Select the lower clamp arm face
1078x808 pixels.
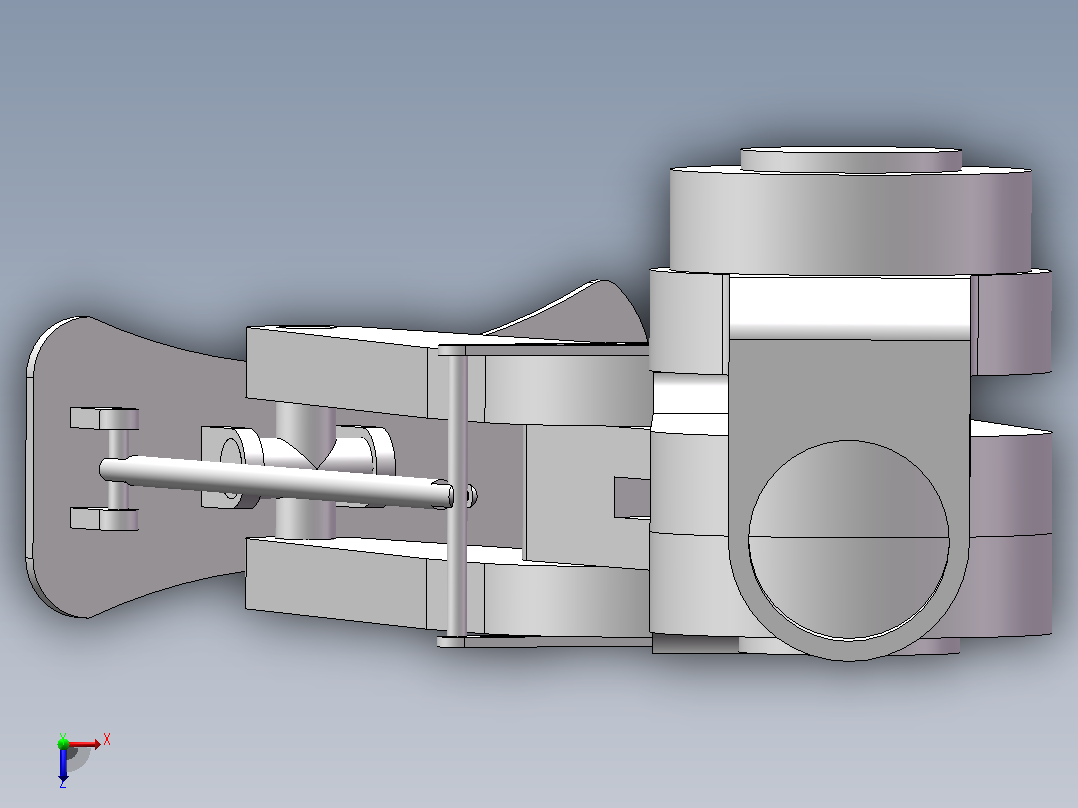pos(337,585)
